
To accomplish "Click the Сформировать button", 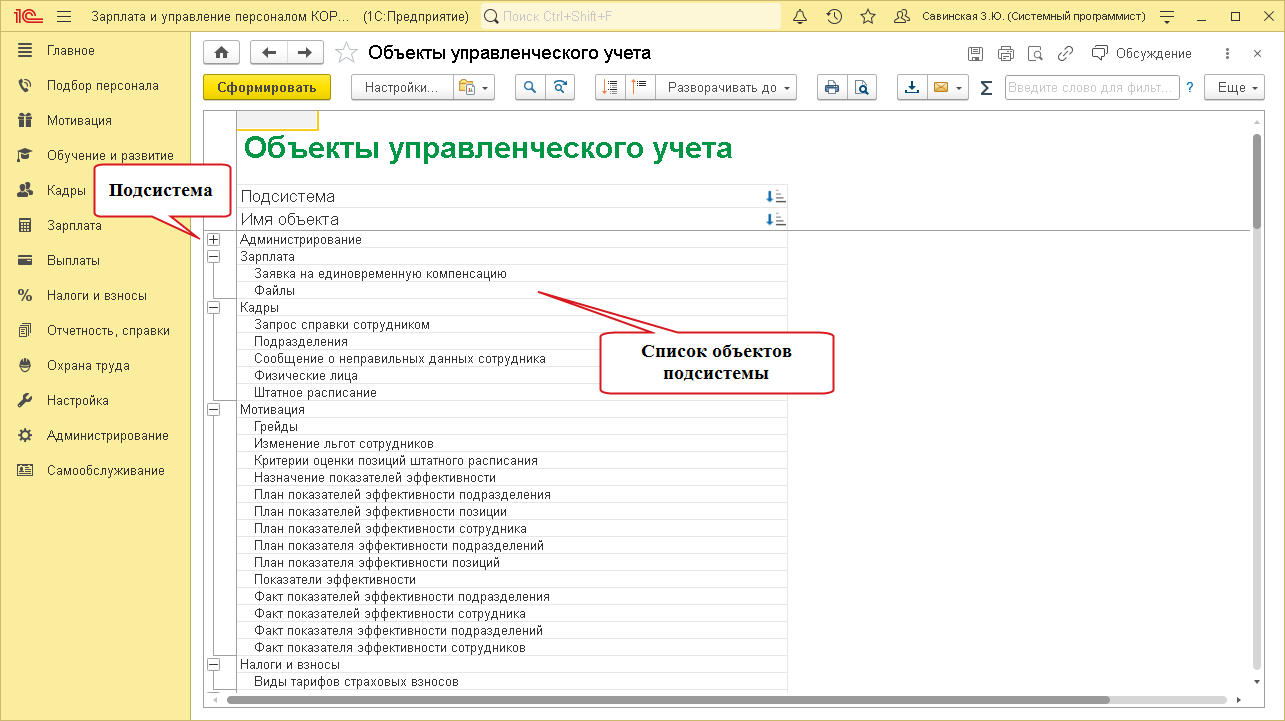I will [266, 88].
